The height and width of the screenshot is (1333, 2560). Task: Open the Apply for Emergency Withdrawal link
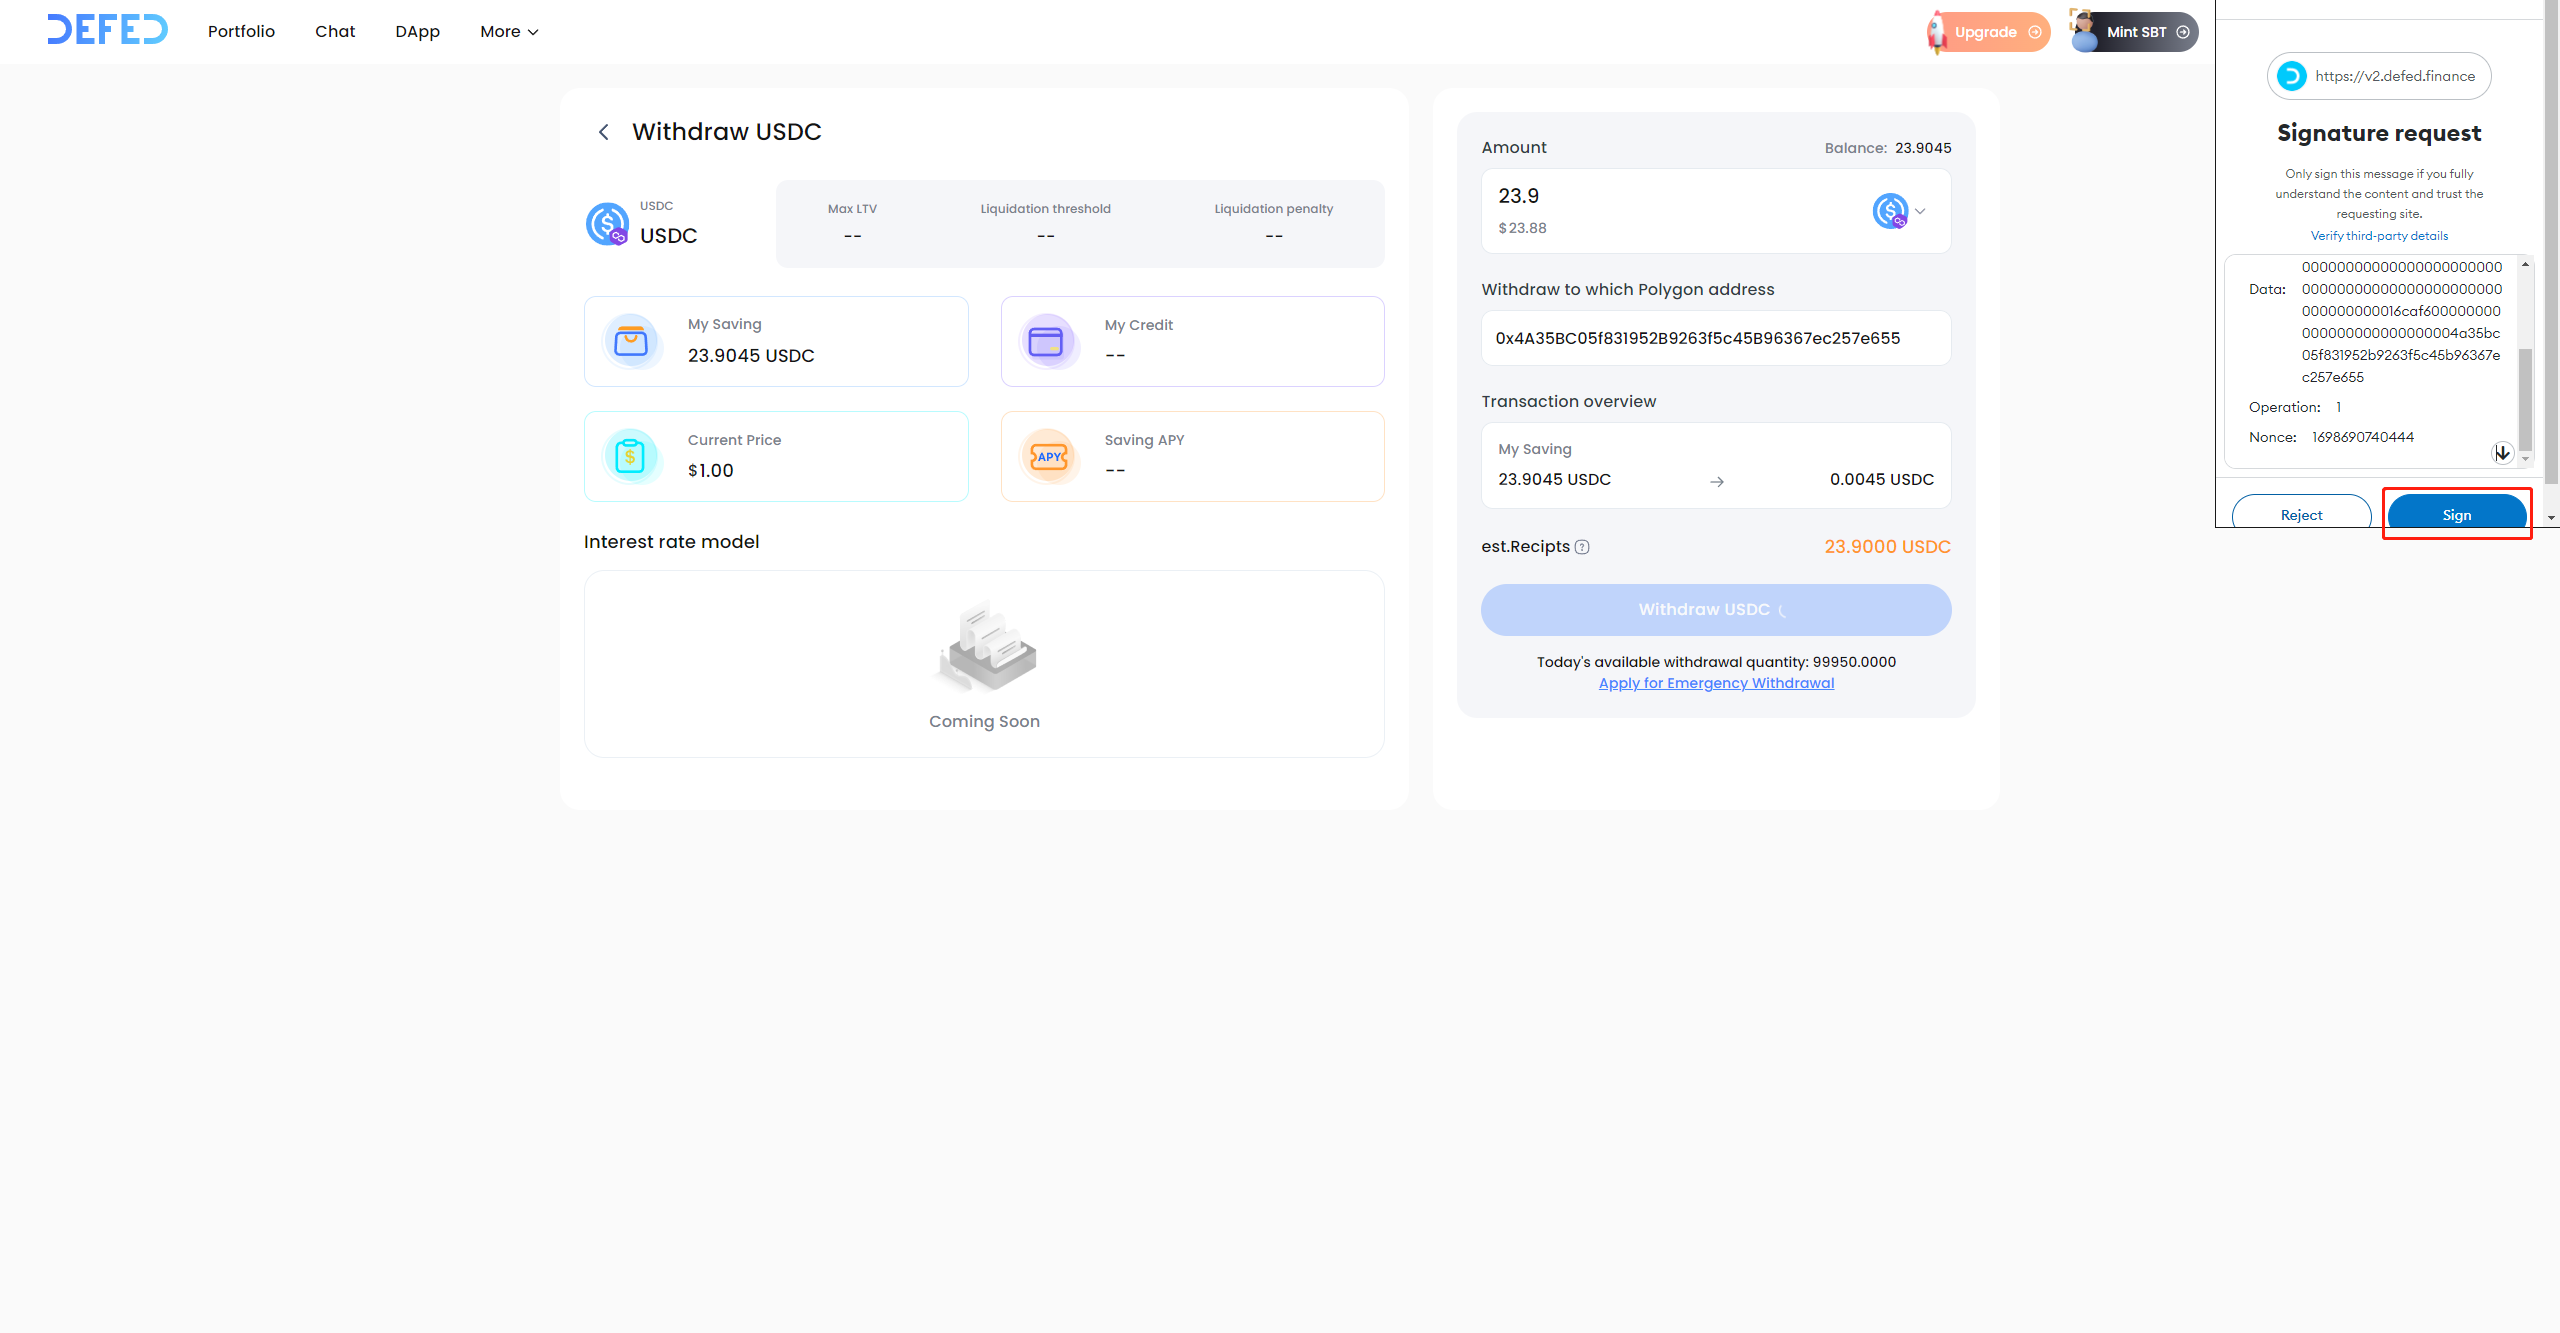point(1716,683)
